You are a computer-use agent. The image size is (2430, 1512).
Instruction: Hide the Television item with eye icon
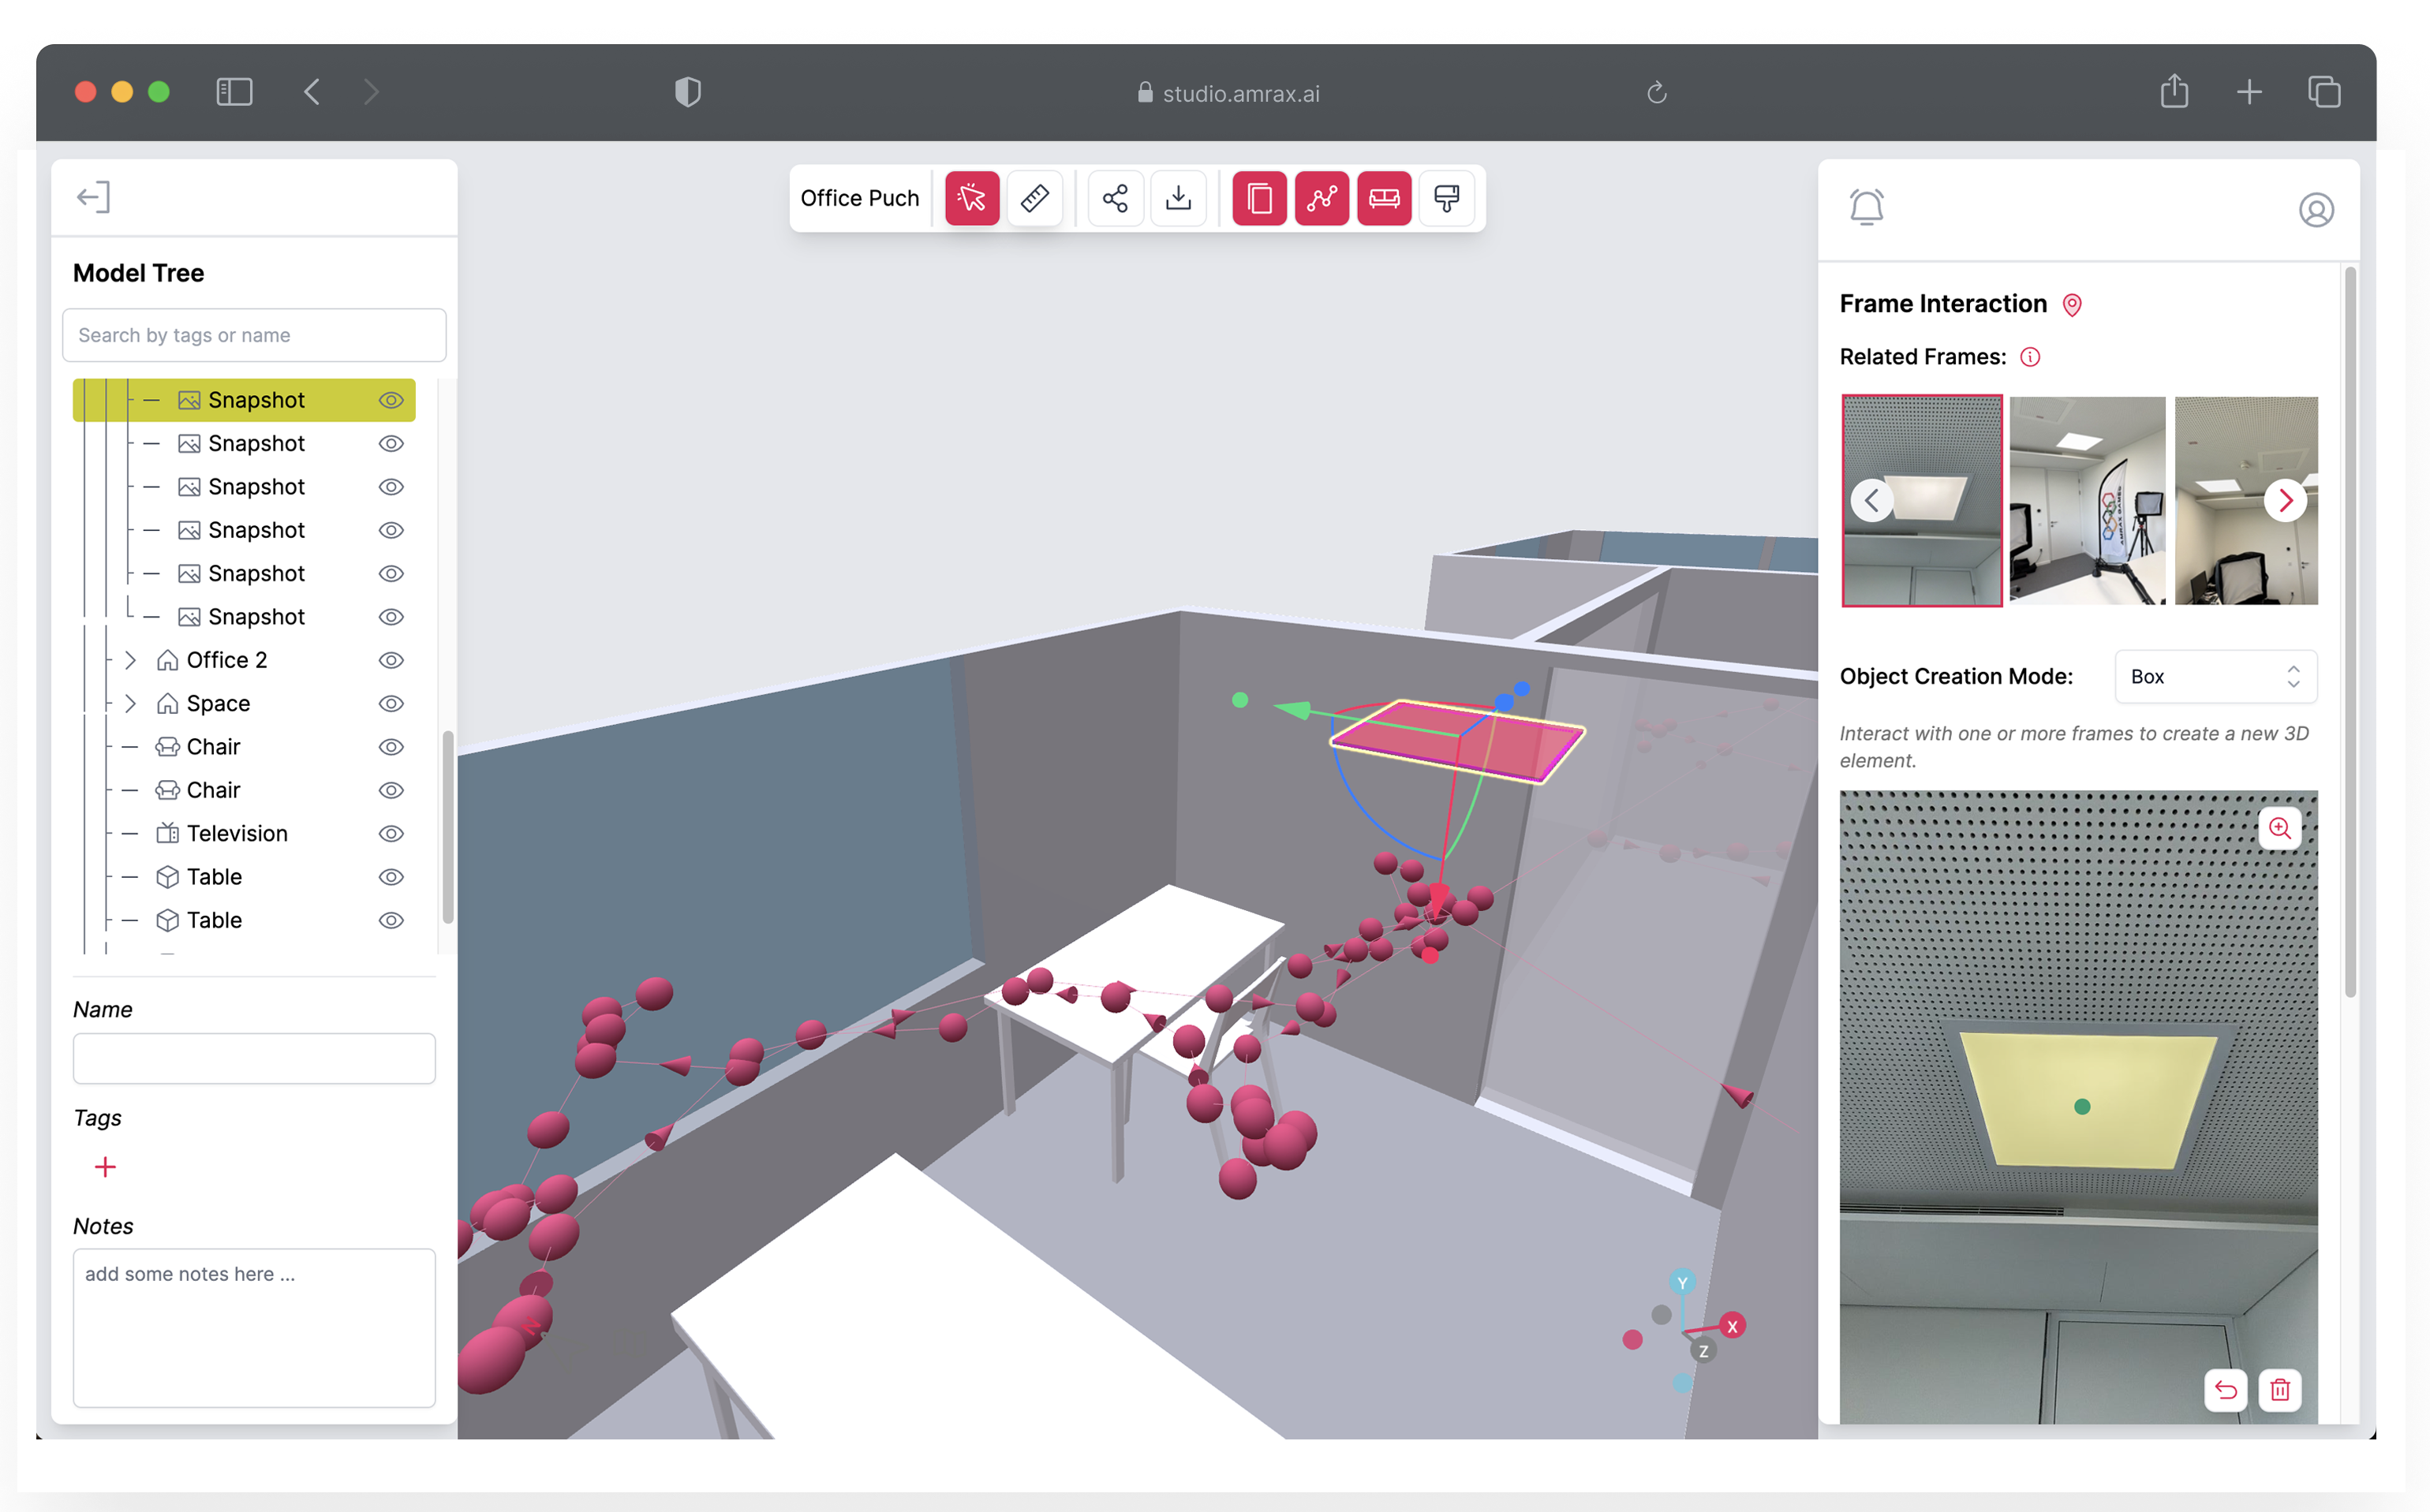[x=391, y=833]
